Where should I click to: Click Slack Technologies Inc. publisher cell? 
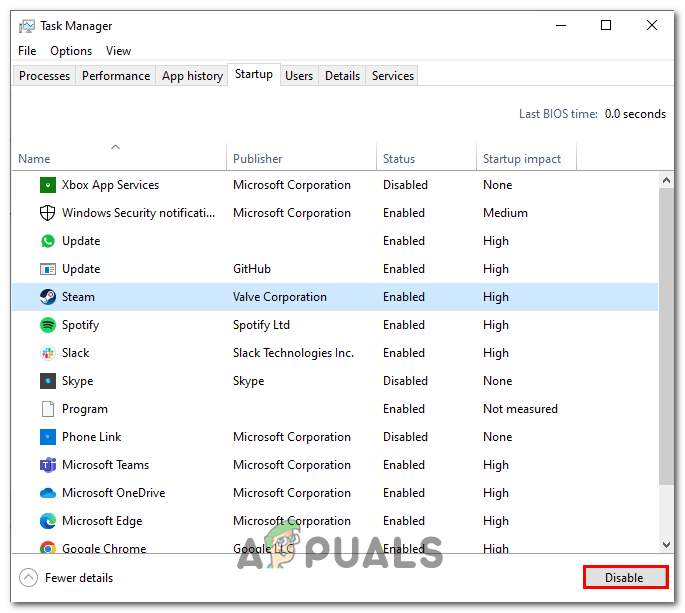point(293,353)
